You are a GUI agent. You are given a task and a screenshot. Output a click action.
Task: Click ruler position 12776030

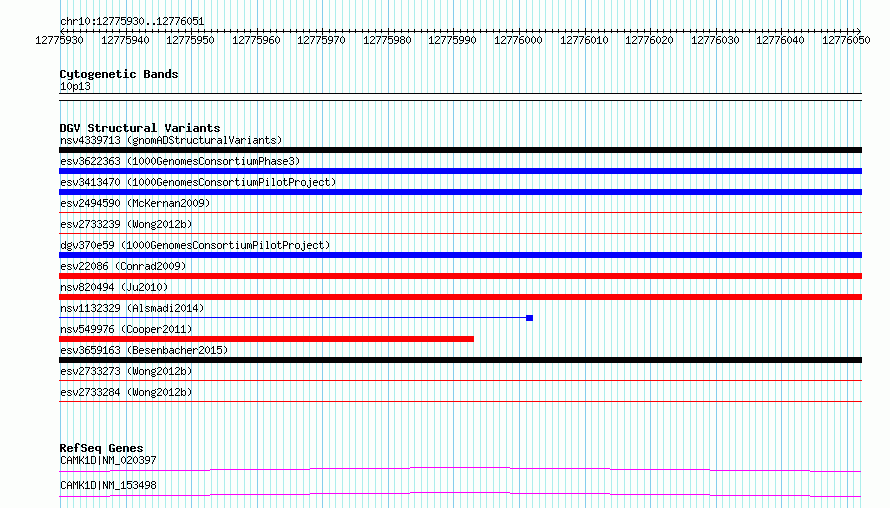click(715, 40)
